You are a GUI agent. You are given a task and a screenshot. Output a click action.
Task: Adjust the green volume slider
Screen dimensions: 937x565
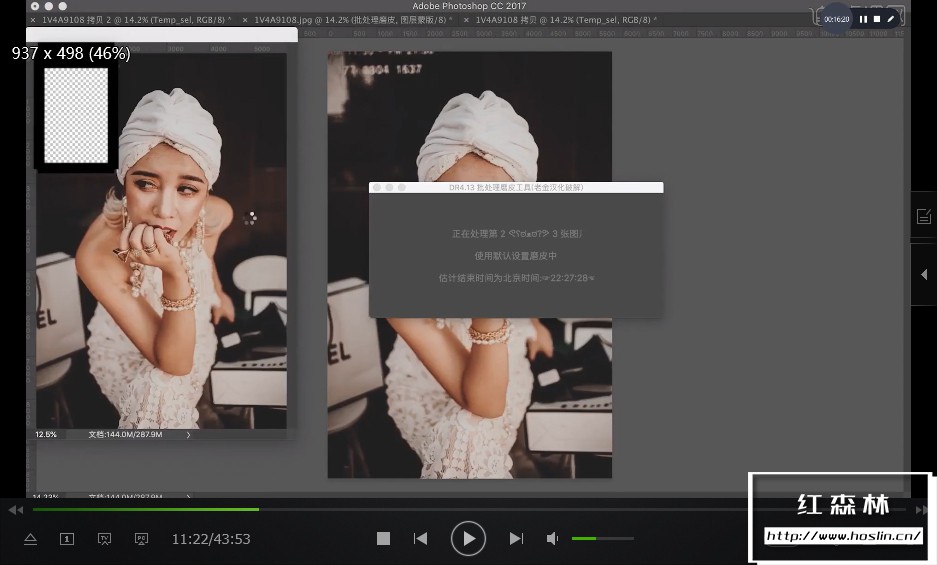click(602, 539)
